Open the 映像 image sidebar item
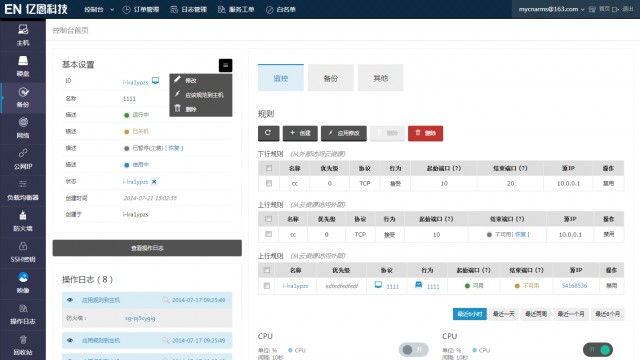 pos(23,283)
